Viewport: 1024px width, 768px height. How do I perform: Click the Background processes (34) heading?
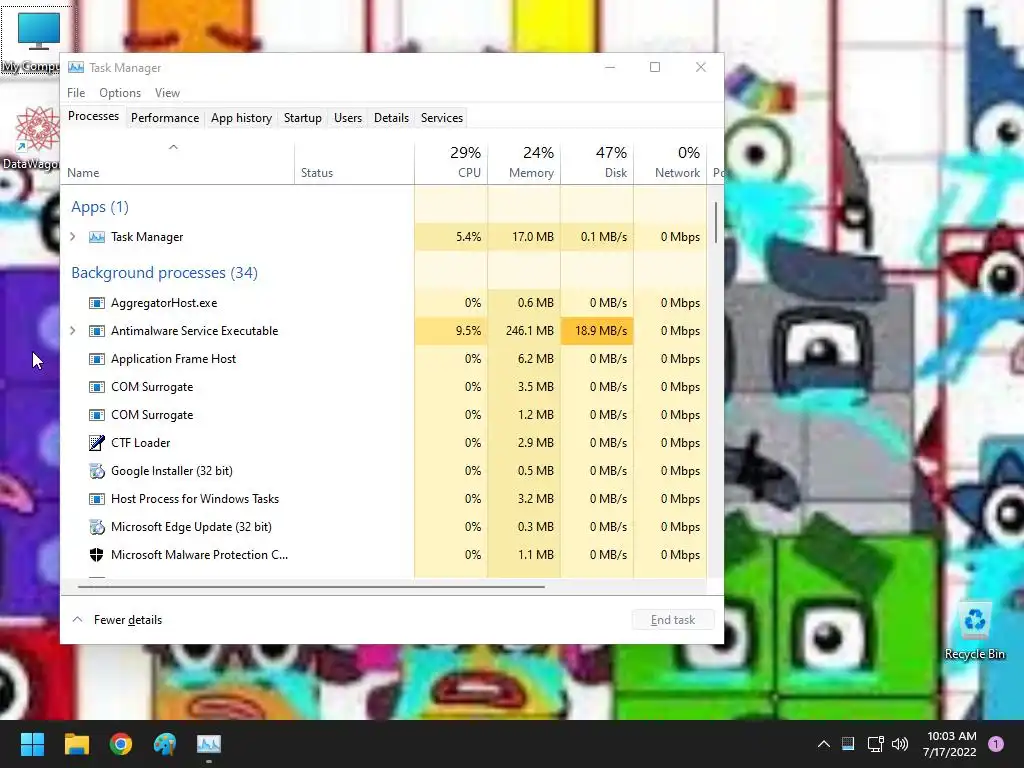(x=165, y=272)
